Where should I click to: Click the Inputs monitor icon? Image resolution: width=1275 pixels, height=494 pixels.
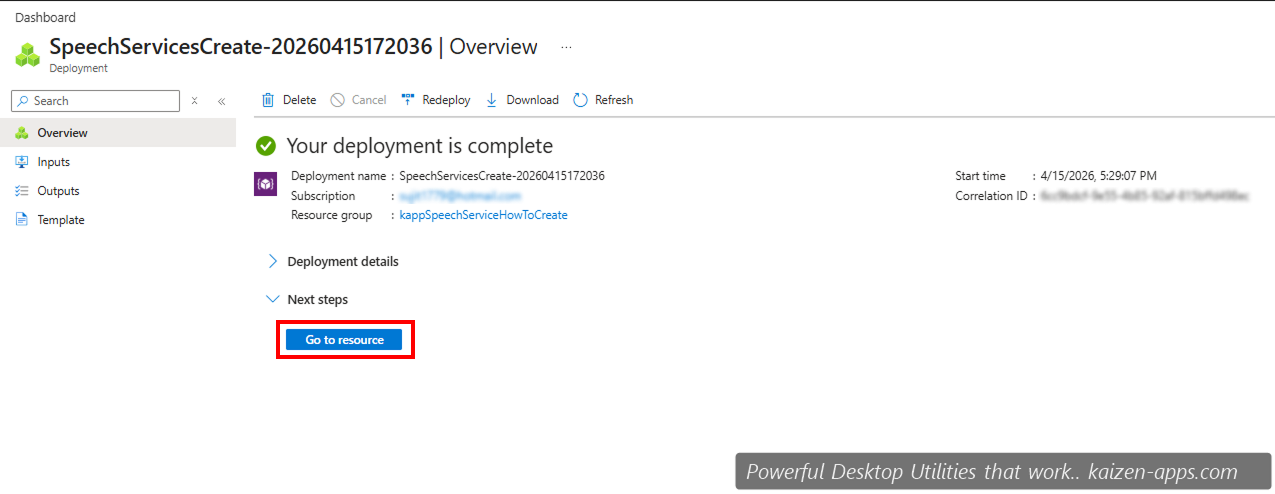[x=21, y=162]
